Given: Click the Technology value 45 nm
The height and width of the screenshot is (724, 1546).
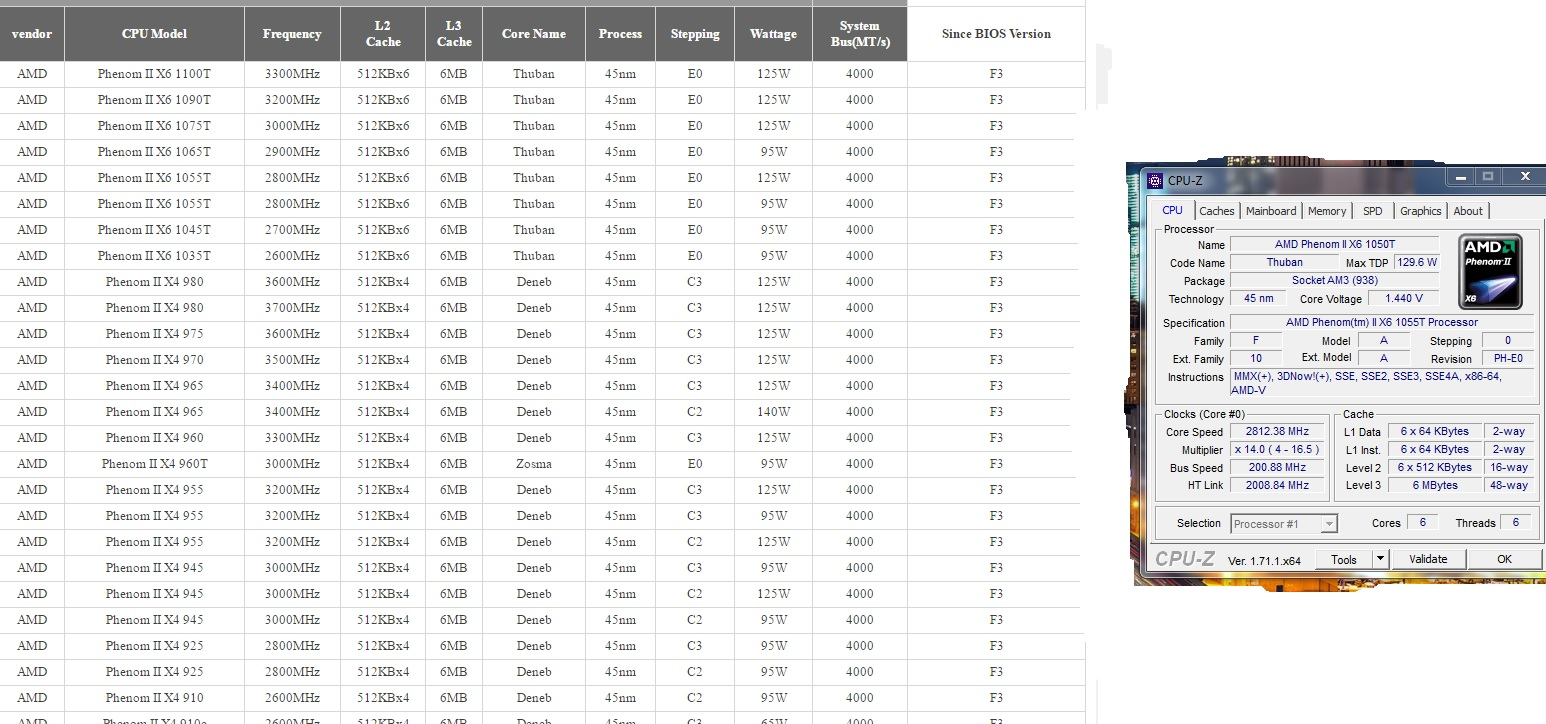Looking at the screenshot, I should (x=1258, y=298).
